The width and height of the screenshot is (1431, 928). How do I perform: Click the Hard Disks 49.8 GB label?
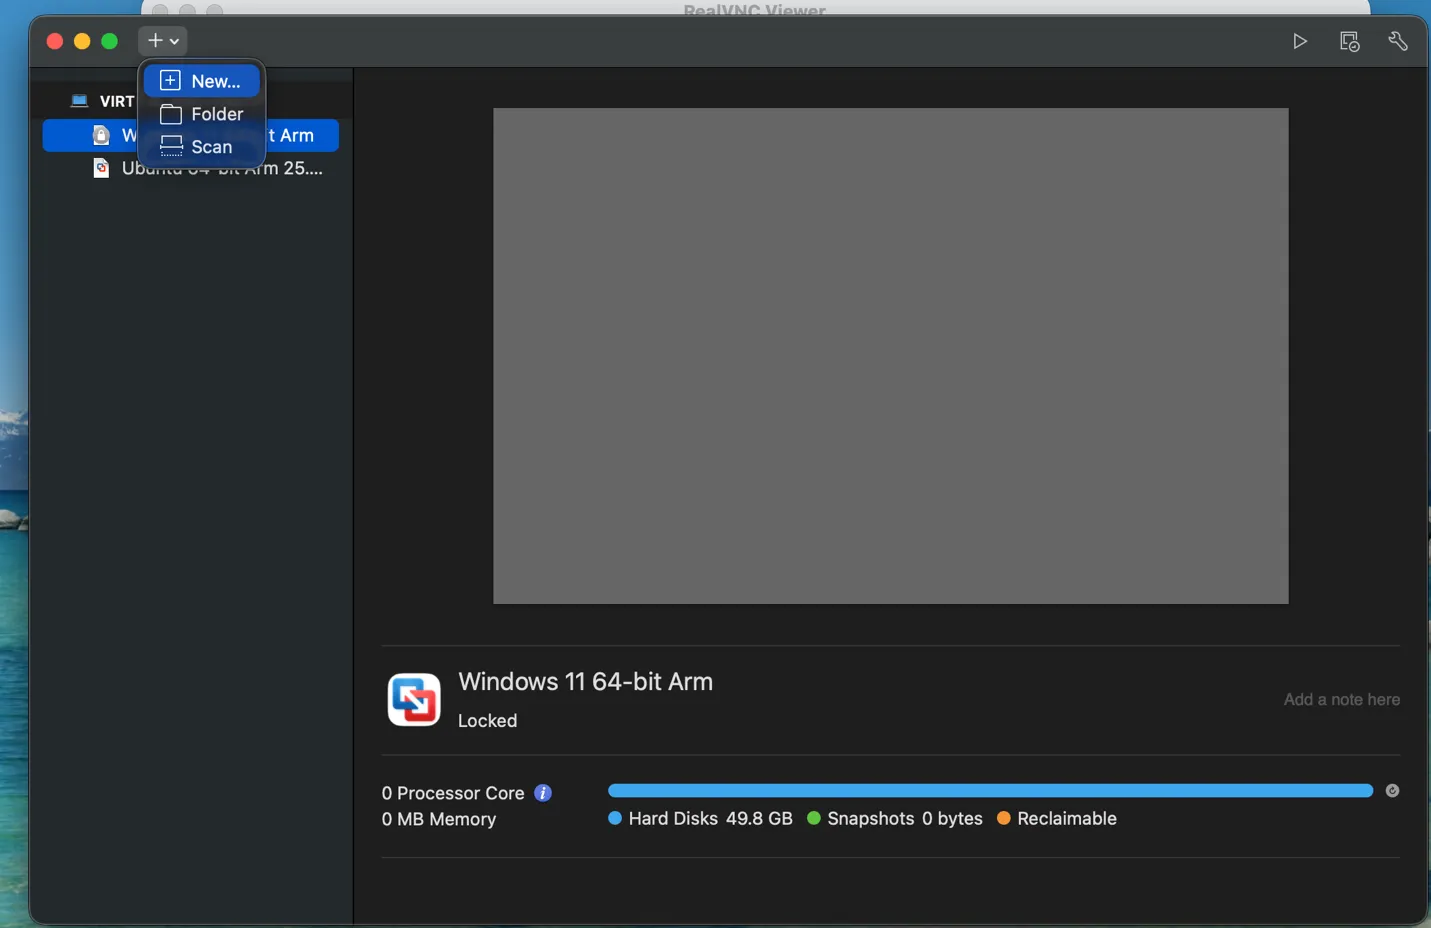click(x=710, y=818)
